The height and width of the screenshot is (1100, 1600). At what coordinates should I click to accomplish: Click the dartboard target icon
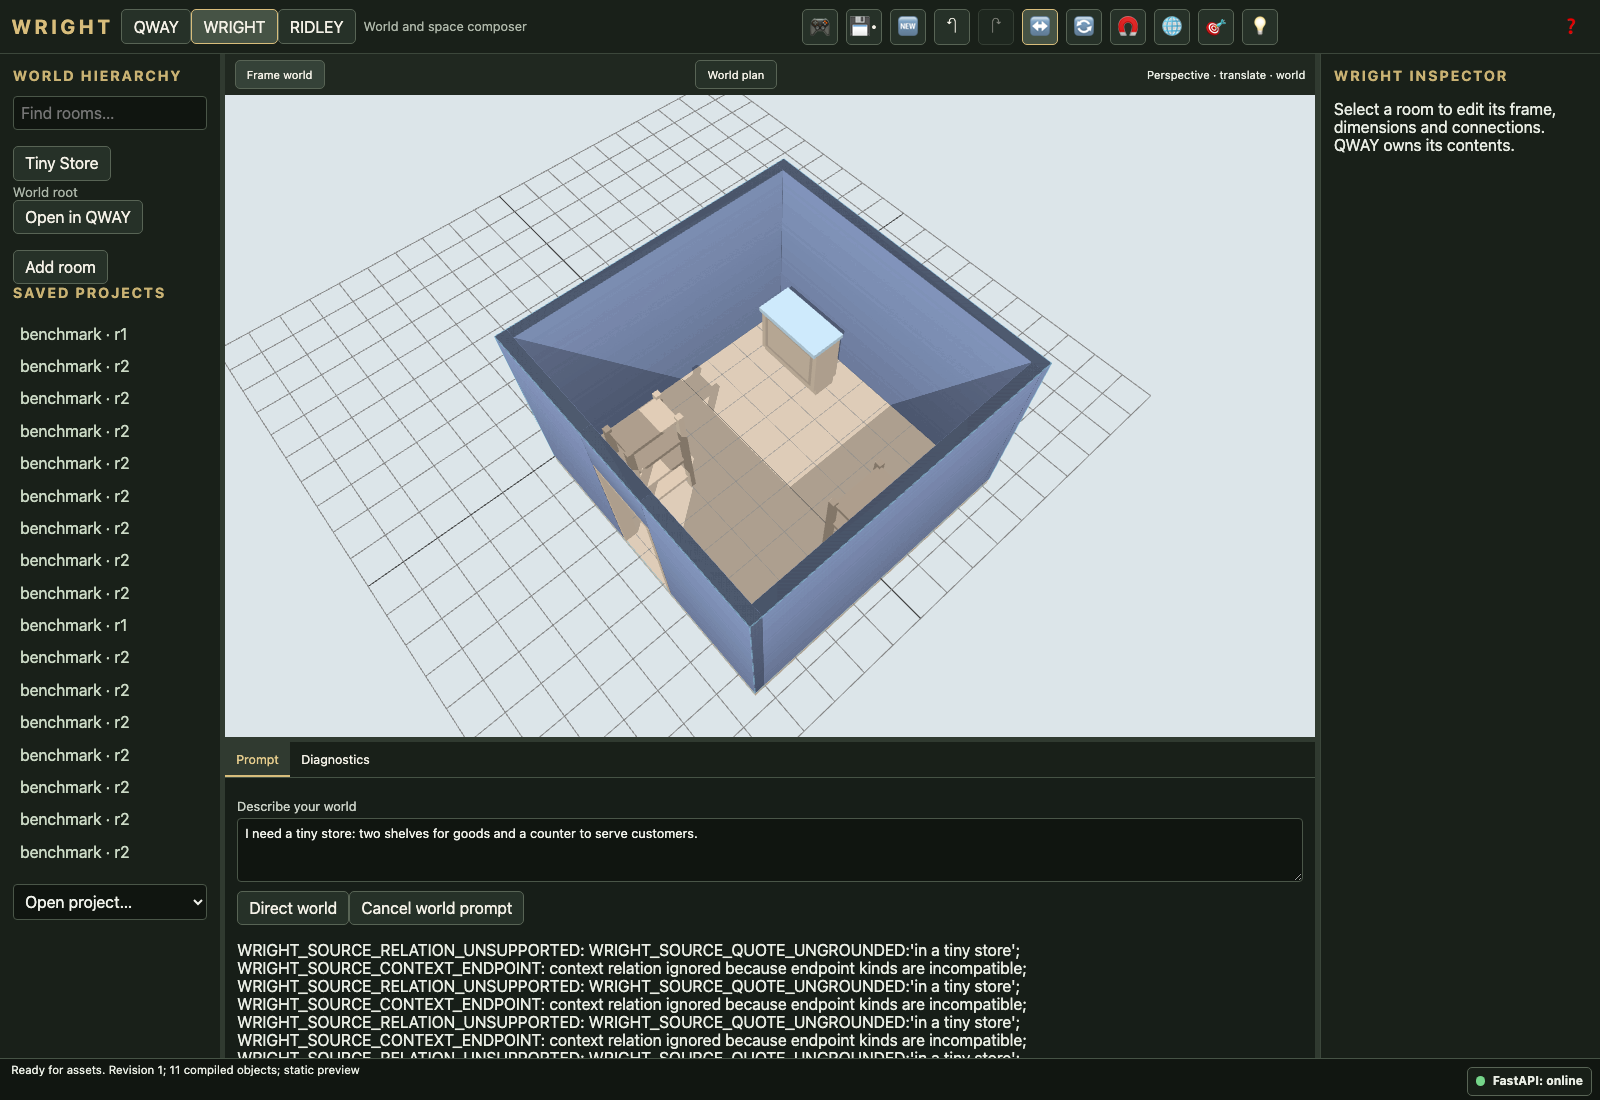(1216, 27)
